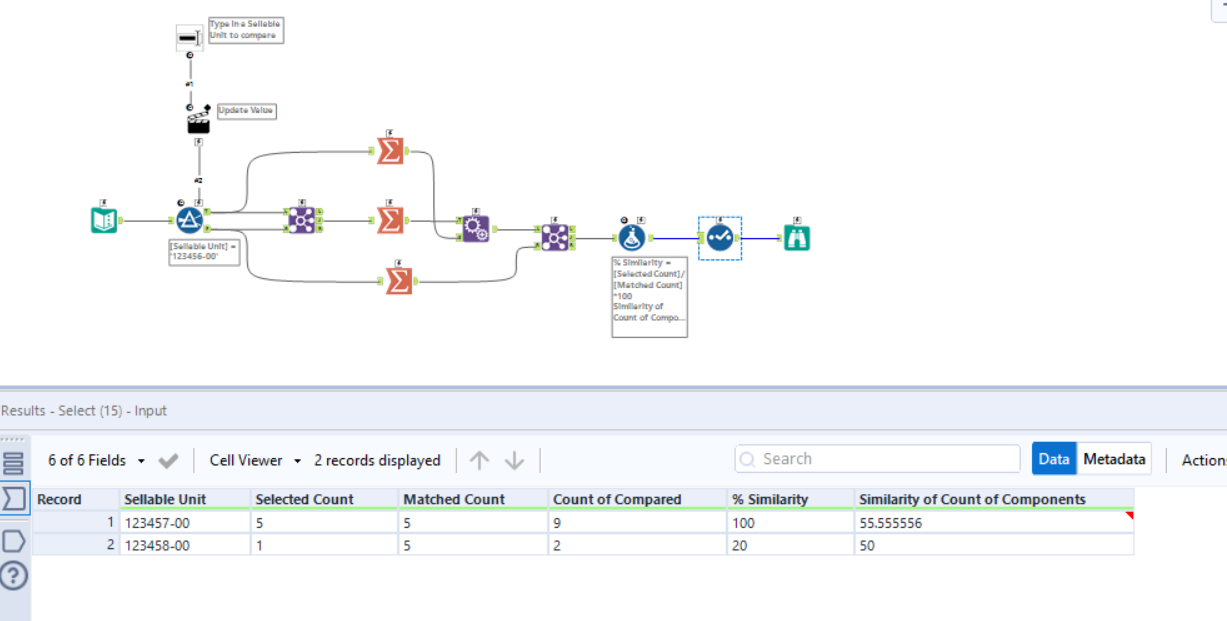Screen dimensions: 1227x621
Task: Select the Browse binoculars tool
Action: (796, 238)
